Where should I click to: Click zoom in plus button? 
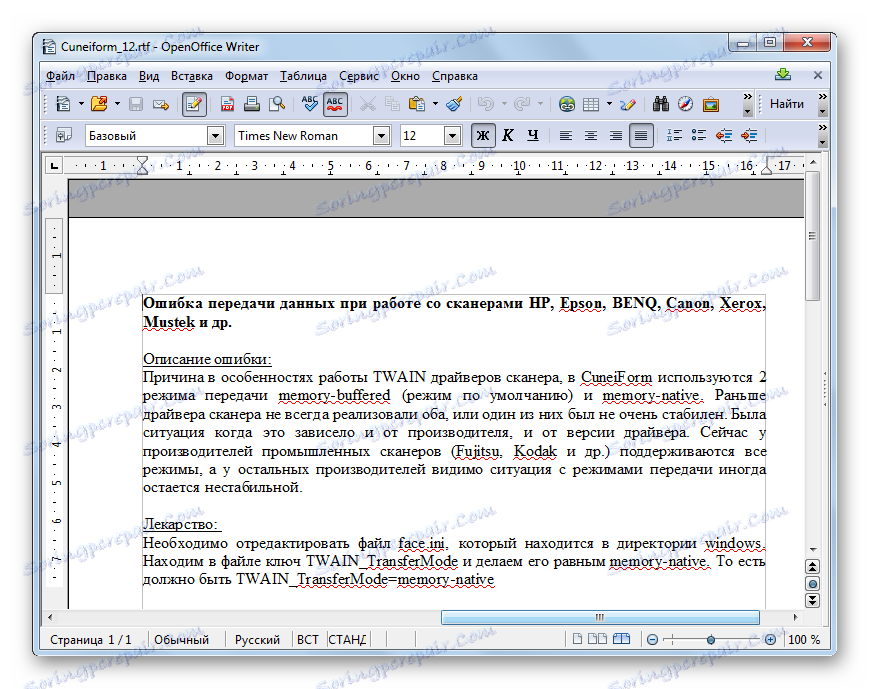(770, 640)
